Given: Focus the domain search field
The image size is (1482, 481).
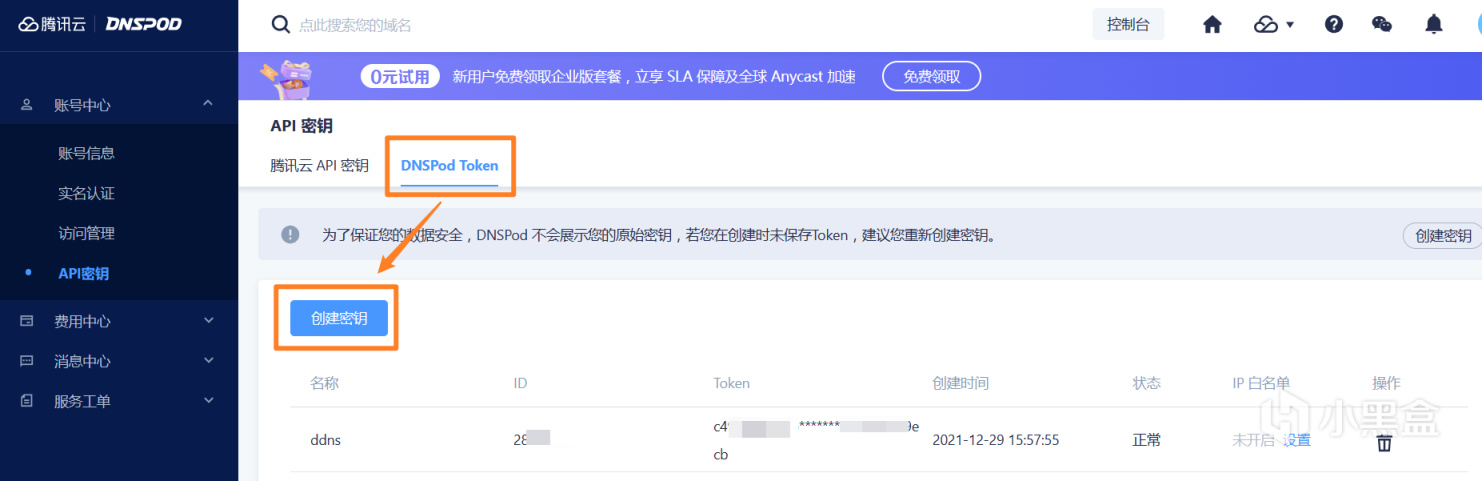Looking at the screenshot, I should point(356,25).
